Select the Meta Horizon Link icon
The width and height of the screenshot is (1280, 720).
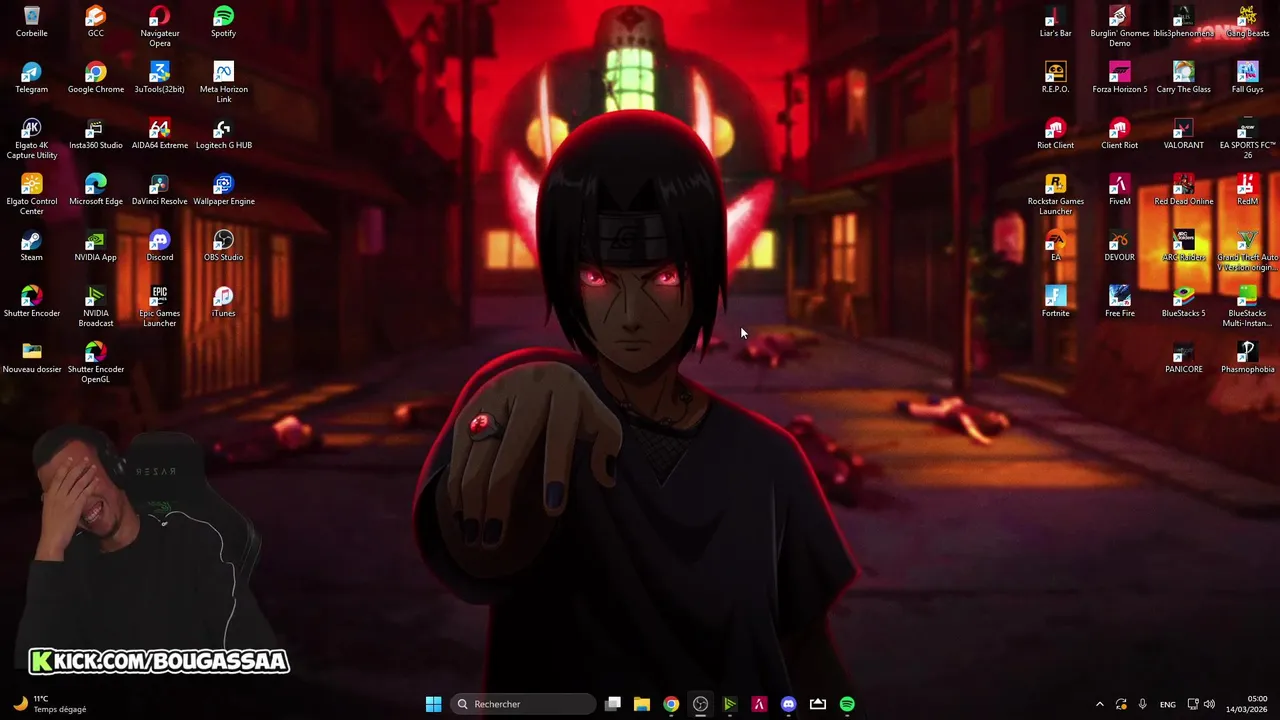[224, 82]
